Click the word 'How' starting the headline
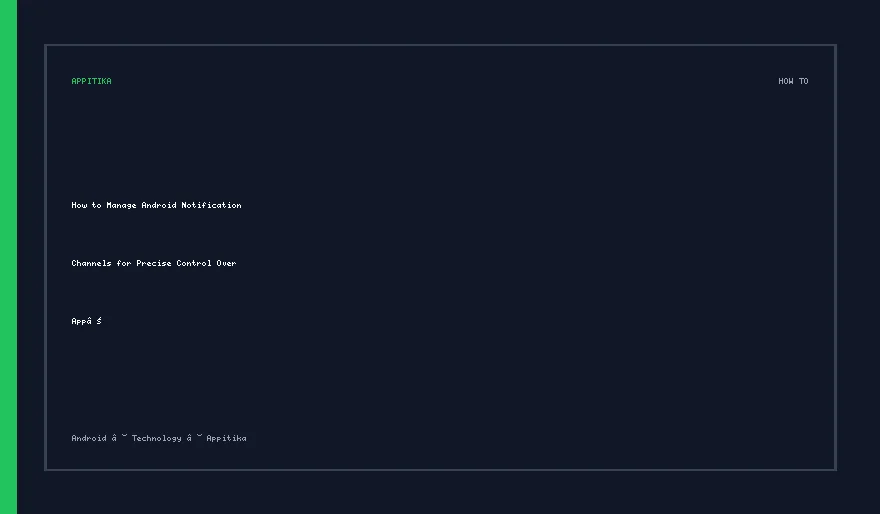Image resolution: width=880 pixels, height=514 pixels. point(79,205)
